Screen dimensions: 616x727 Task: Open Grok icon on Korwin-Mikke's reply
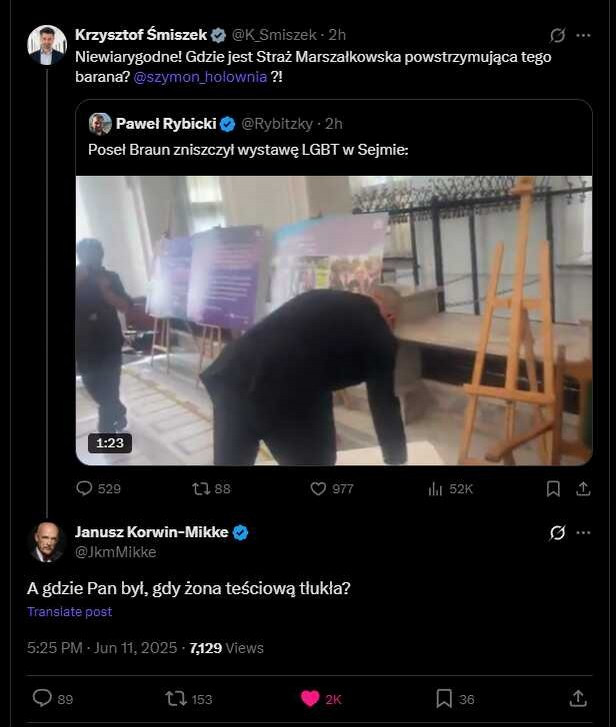(557, 533)
